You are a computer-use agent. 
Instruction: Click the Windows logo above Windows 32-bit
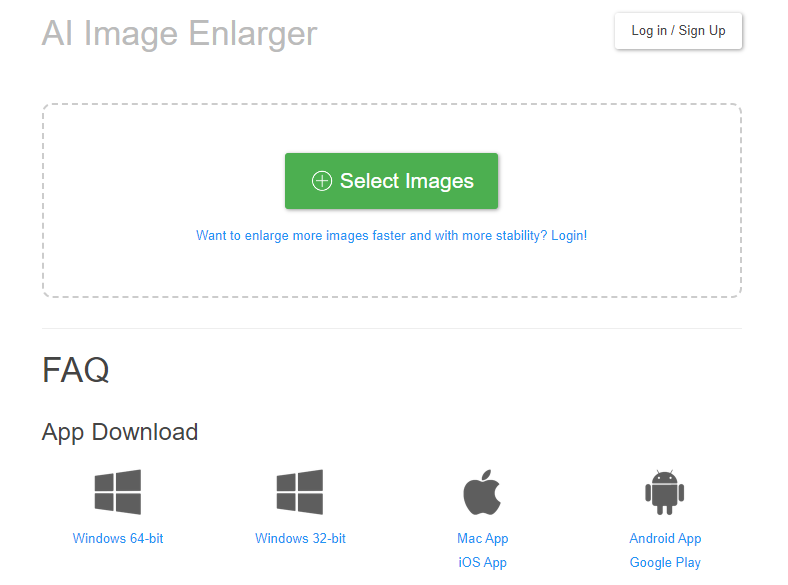[300, 492]
